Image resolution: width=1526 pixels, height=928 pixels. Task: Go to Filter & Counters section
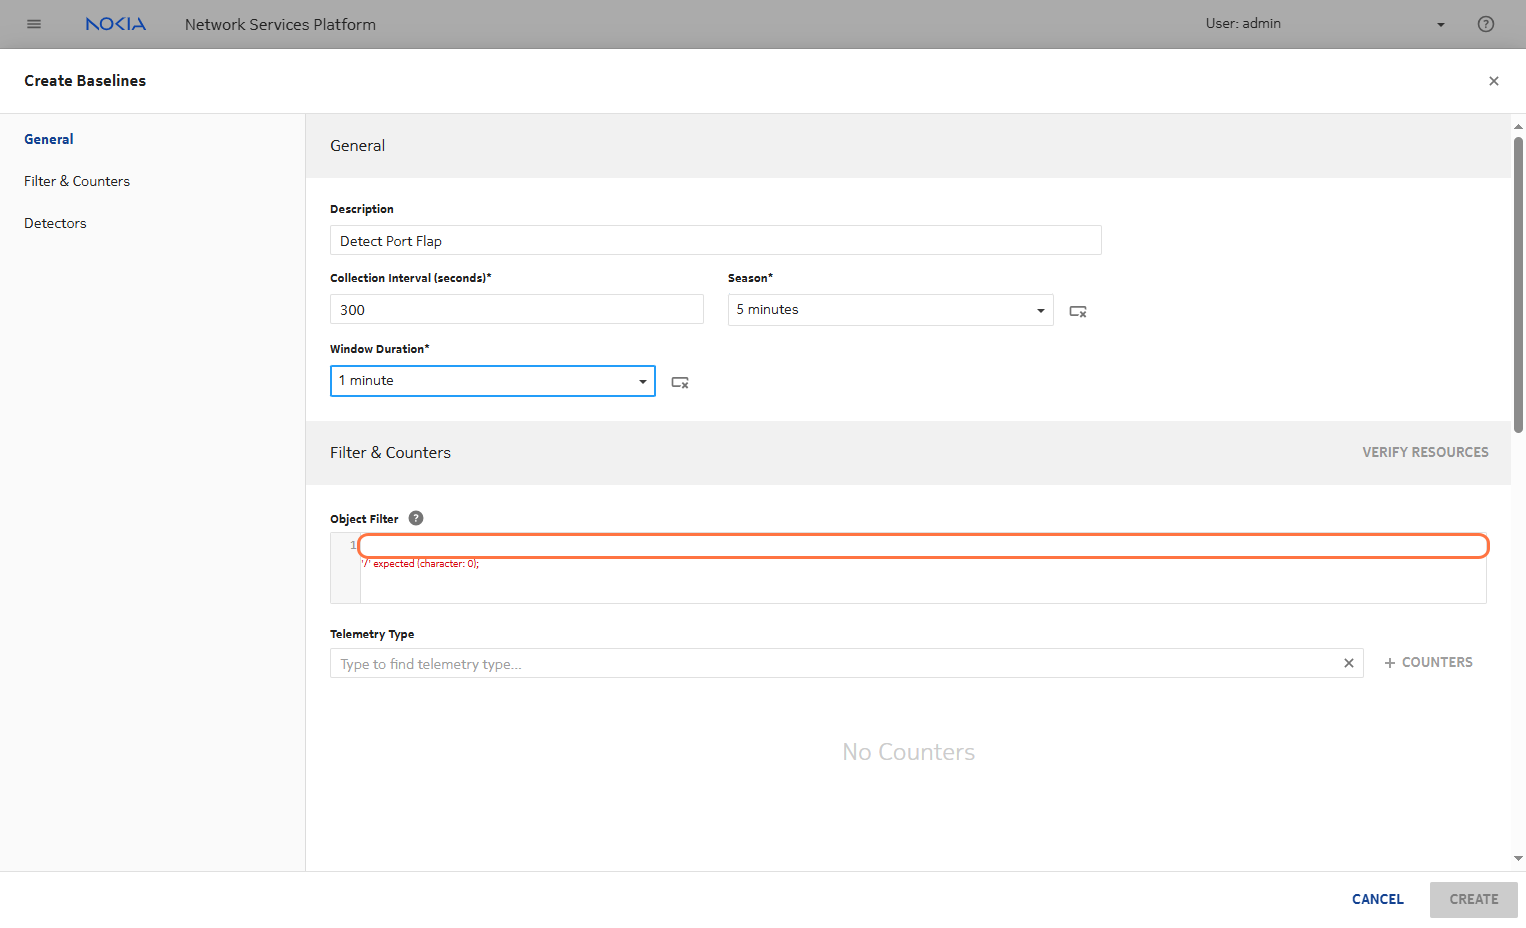77,181
